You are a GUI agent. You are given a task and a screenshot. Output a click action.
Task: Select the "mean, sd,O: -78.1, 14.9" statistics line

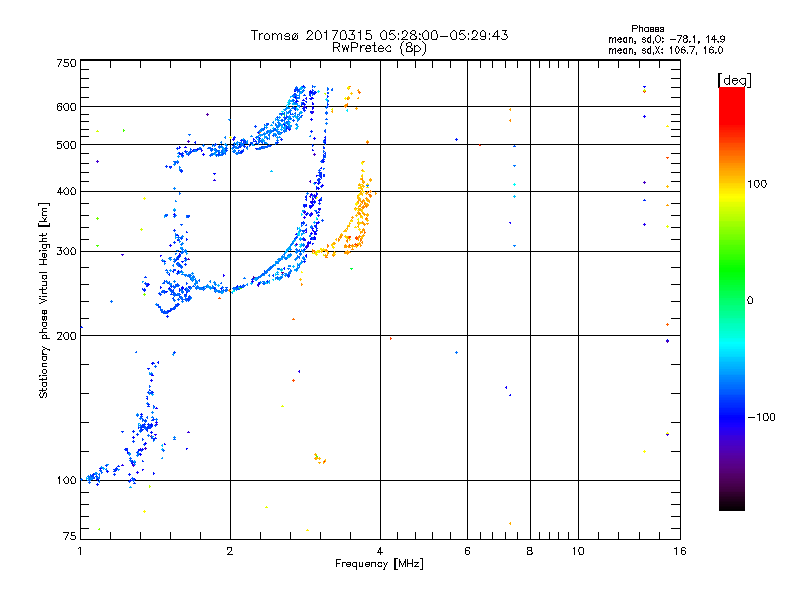point(666,39)
